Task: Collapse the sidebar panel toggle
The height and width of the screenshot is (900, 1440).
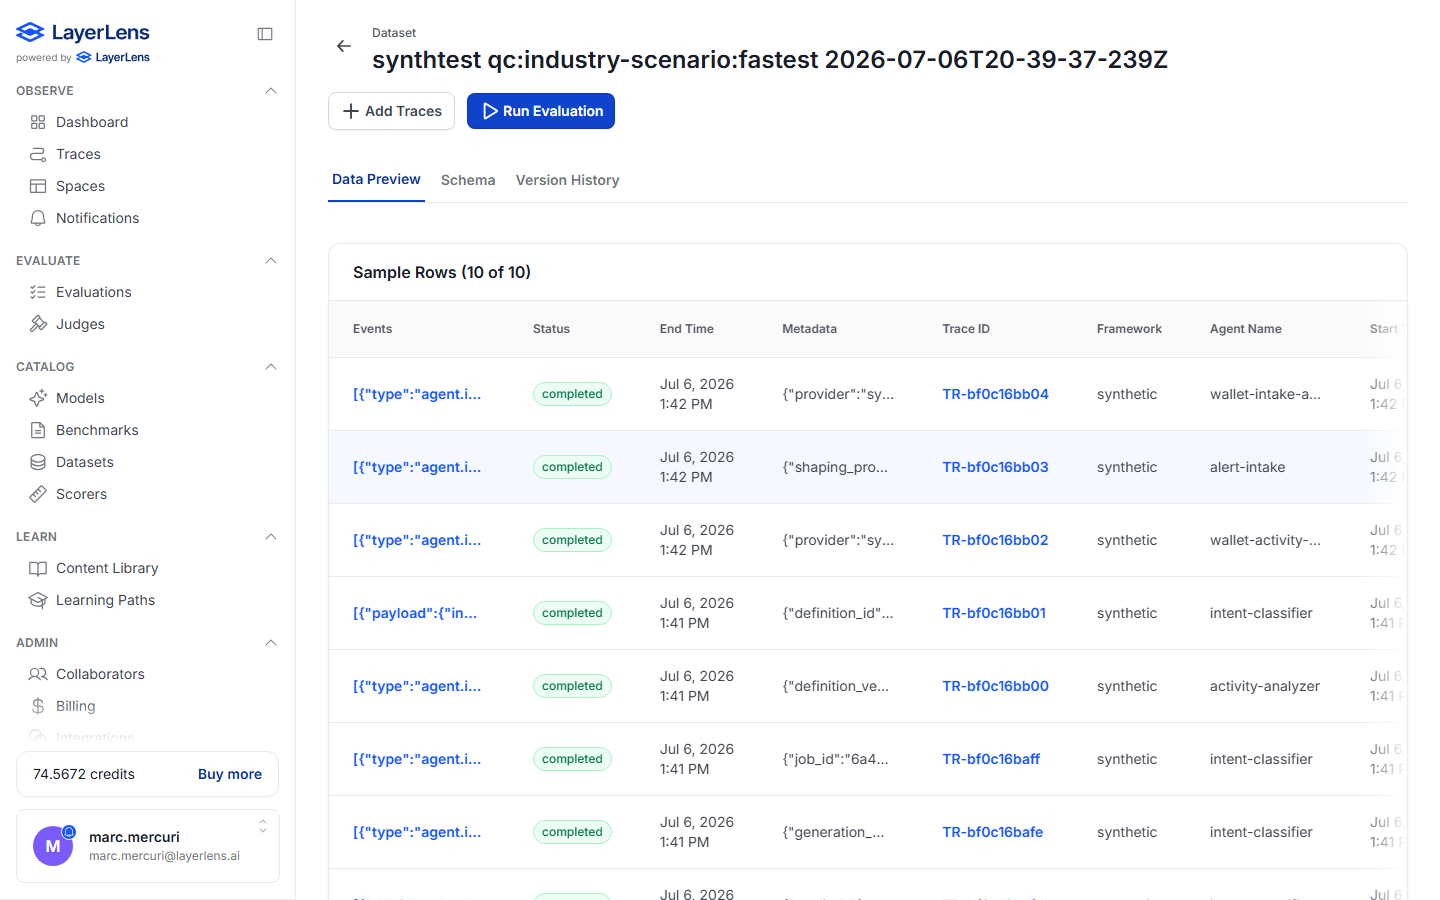Action: (x=265, y=34)
